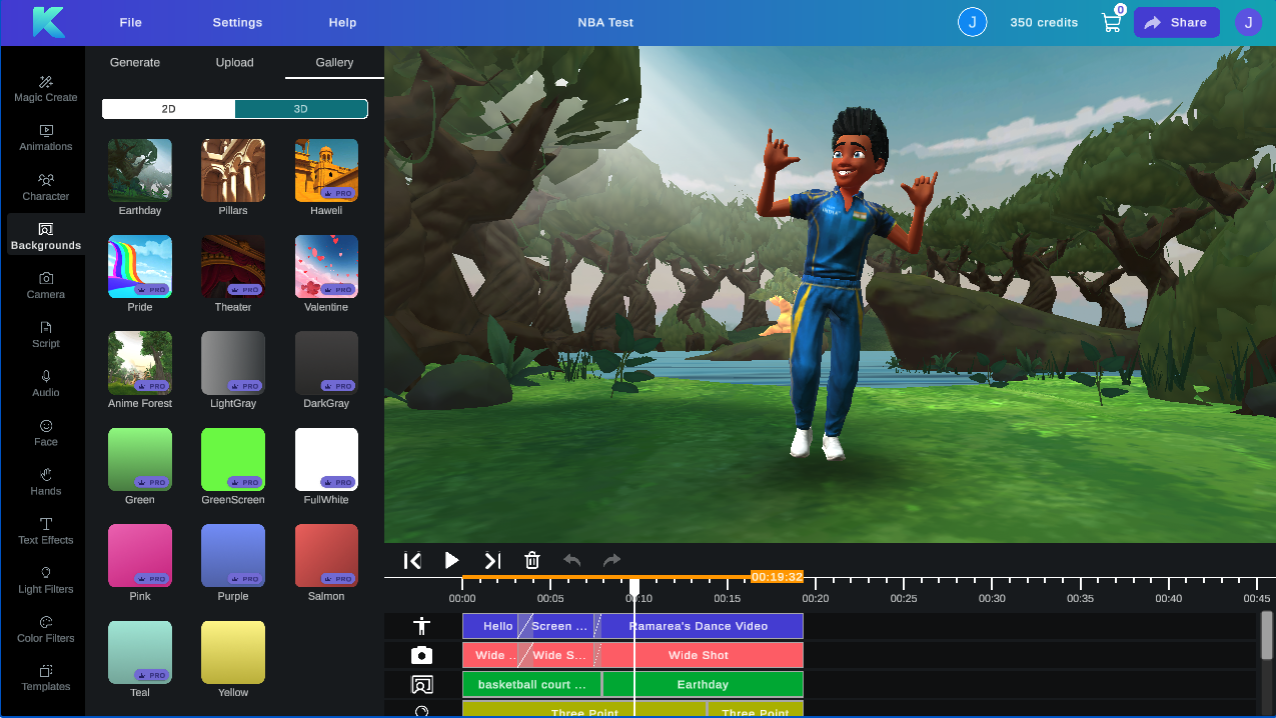Open the Hands animation panel
The height and width of the screenshot is (718, 1276).
[45, 481]
